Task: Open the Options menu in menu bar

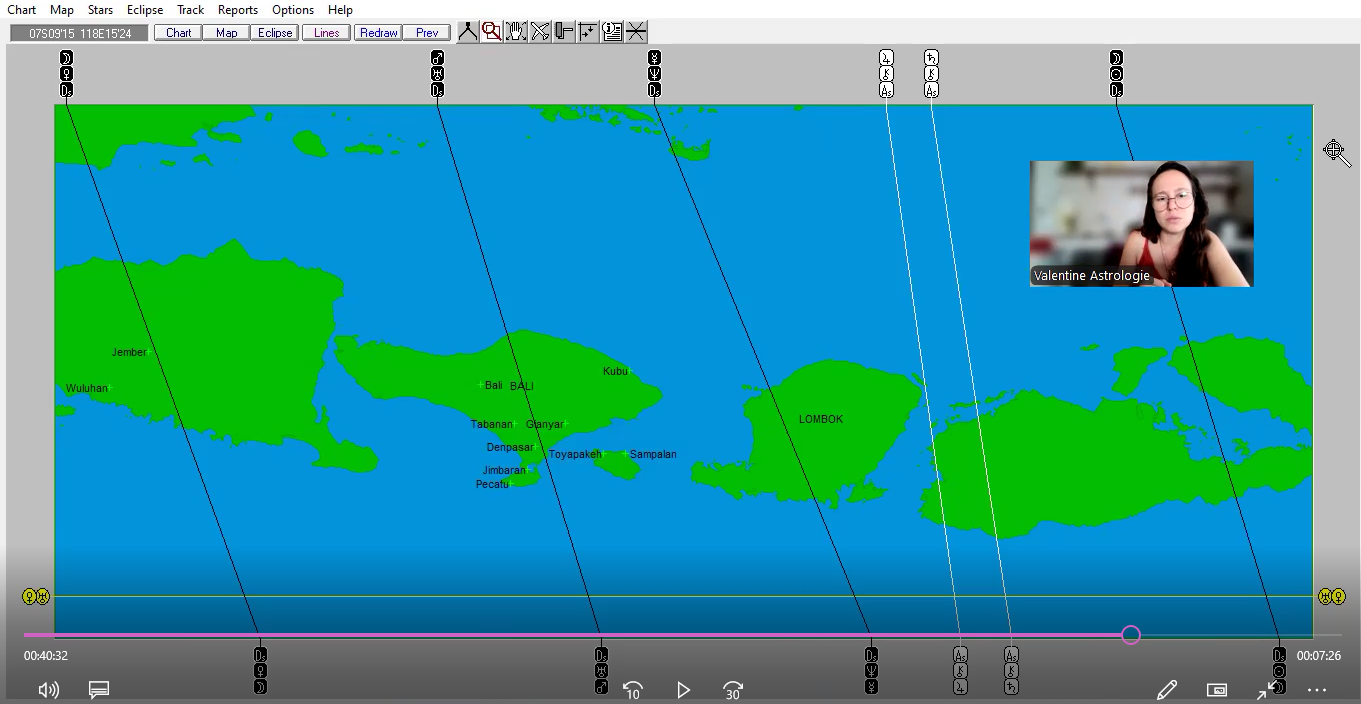Action: 293,10
